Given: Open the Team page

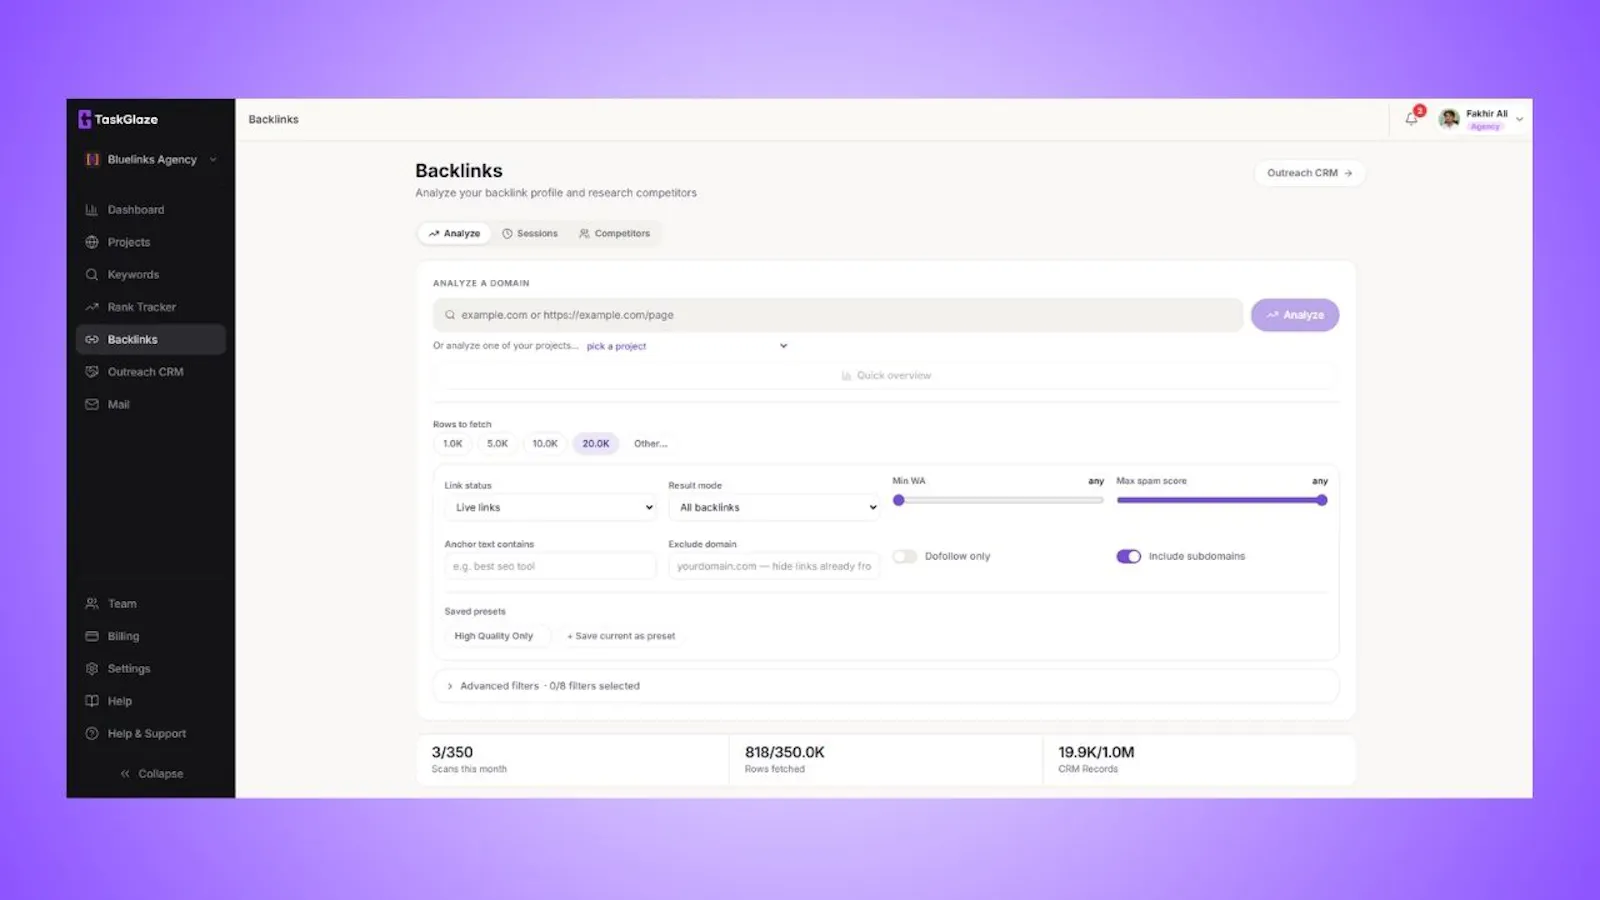Looking at the screenshot, I should 150,604.
